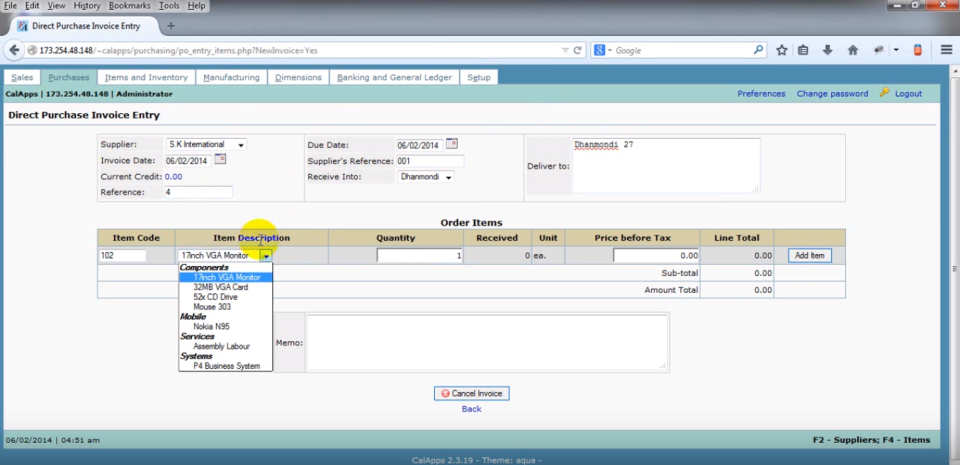Open the File menu
This screenshot has height=465, width=960.
click(10, 6)
